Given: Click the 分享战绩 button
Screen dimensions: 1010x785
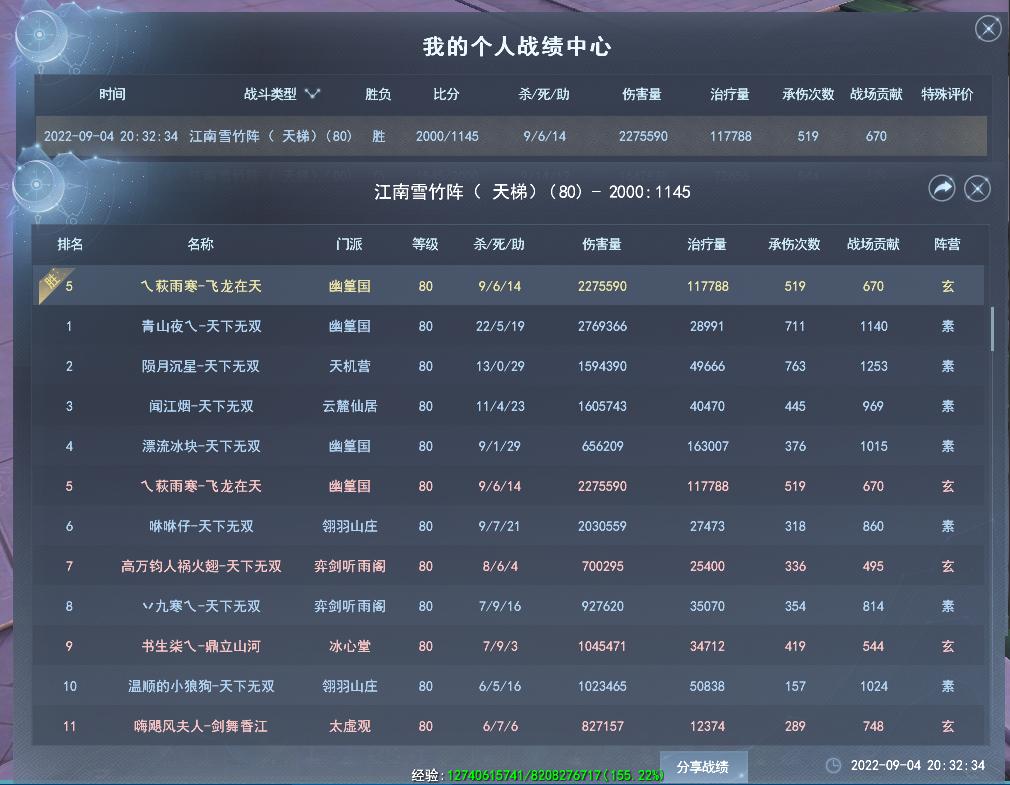Looking at the screenshot, I should pyautogui.click(x=703, y=767).
